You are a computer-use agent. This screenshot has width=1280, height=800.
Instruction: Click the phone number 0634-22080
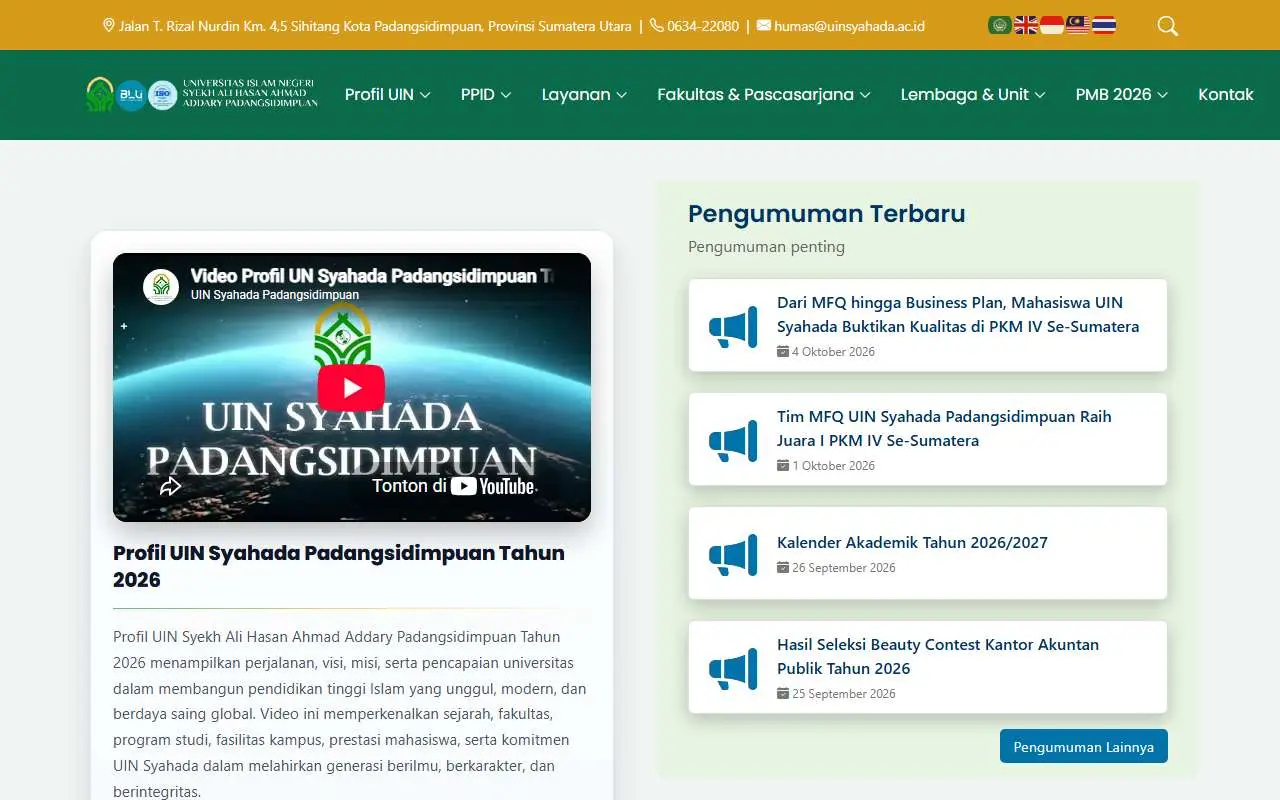pos(703,26)
